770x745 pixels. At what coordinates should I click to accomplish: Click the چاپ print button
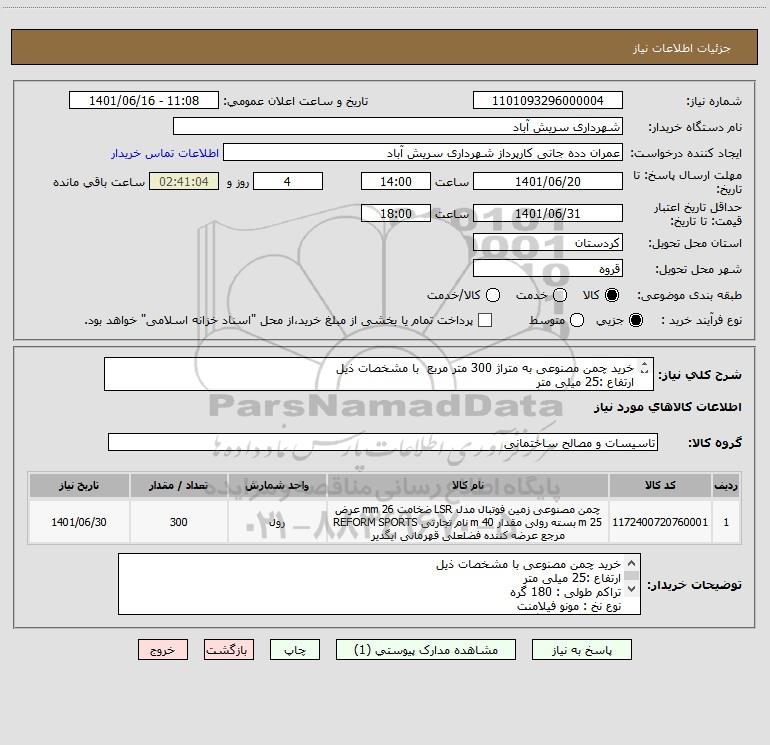[x=295, y=650]
